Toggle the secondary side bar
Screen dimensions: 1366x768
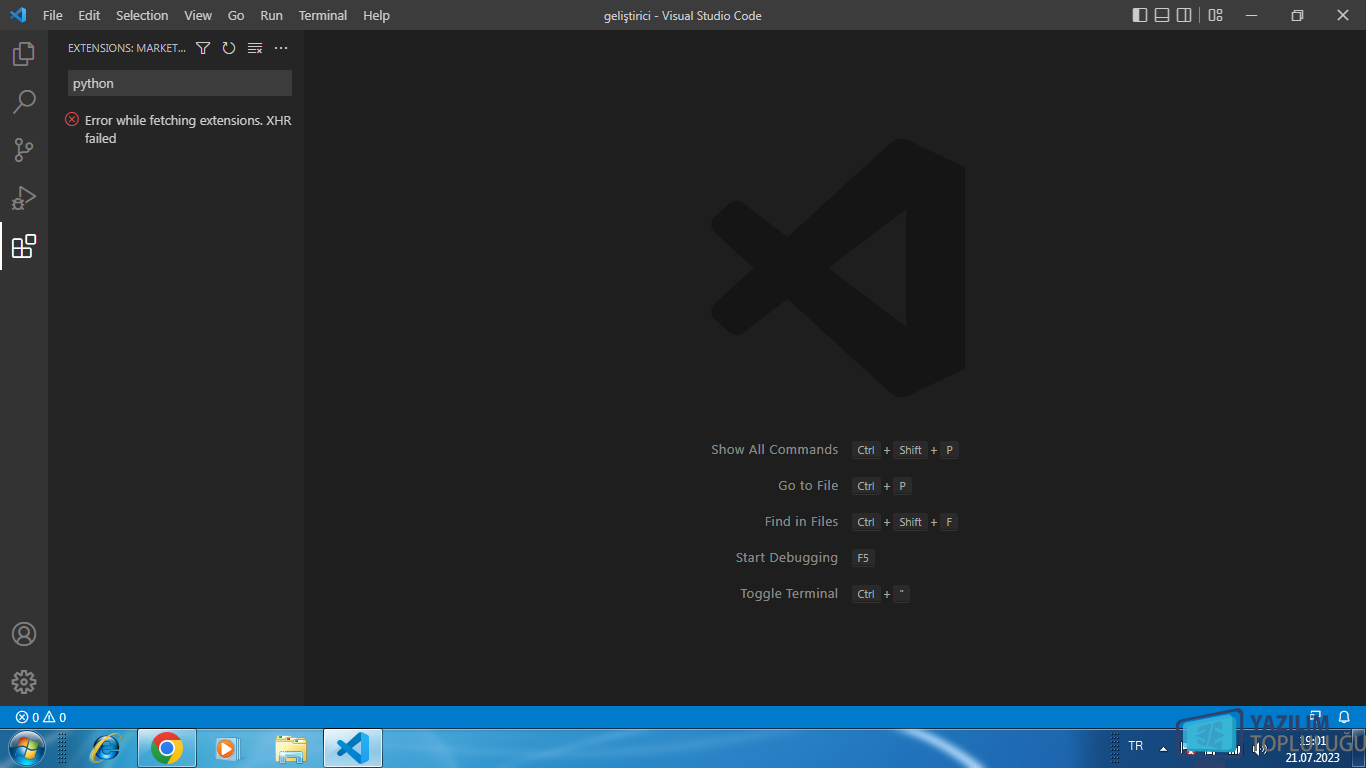pos(1184,15)
